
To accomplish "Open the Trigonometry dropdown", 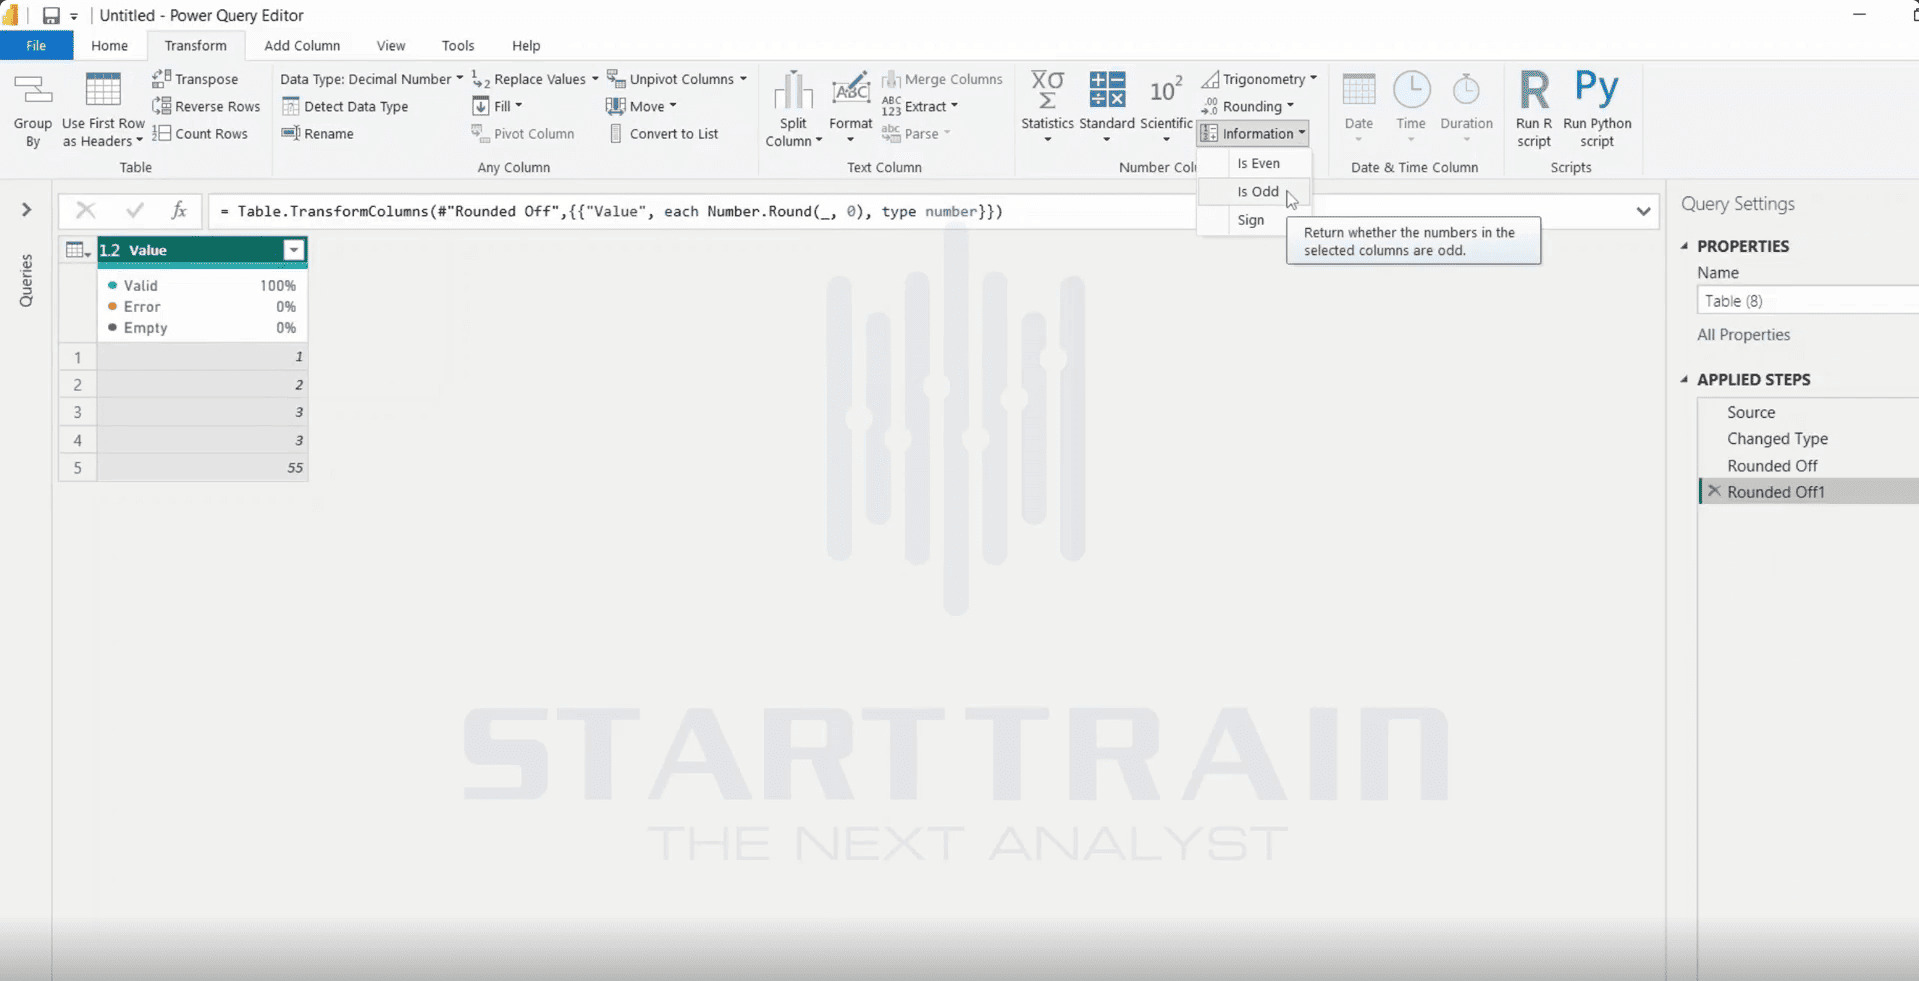I will 1259,79.
